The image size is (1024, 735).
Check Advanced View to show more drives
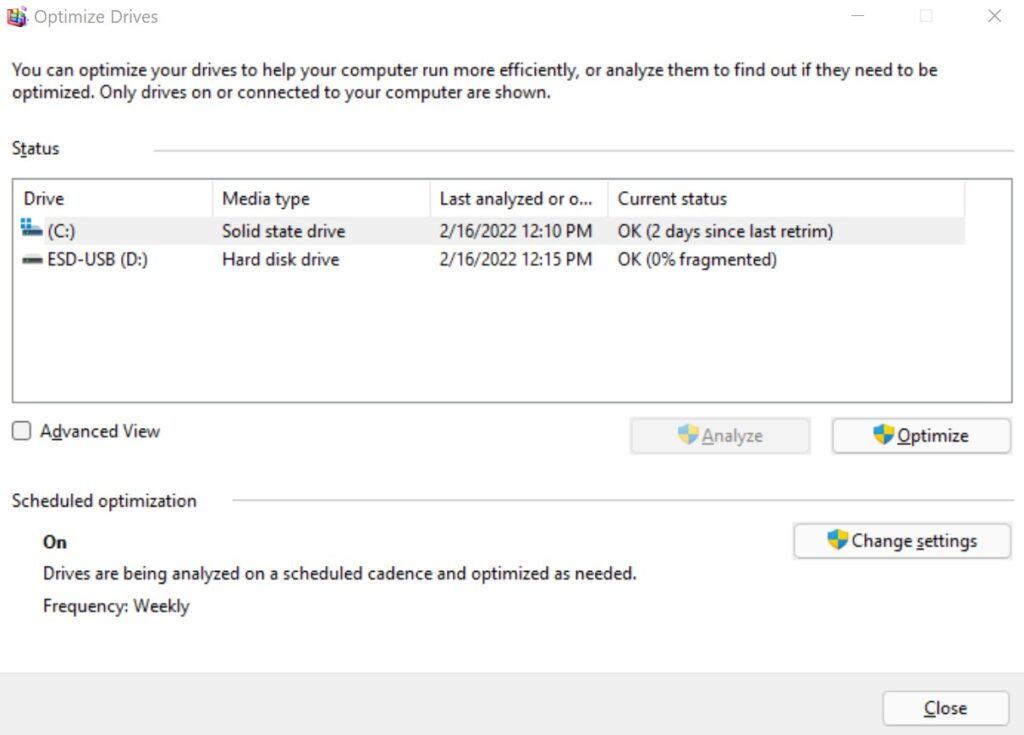coord(20,430)
